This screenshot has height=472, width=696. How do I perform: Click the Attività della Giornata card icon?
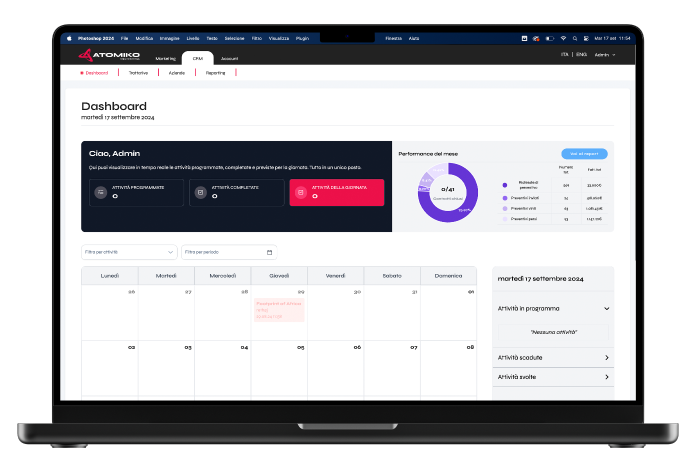point(300,192)
